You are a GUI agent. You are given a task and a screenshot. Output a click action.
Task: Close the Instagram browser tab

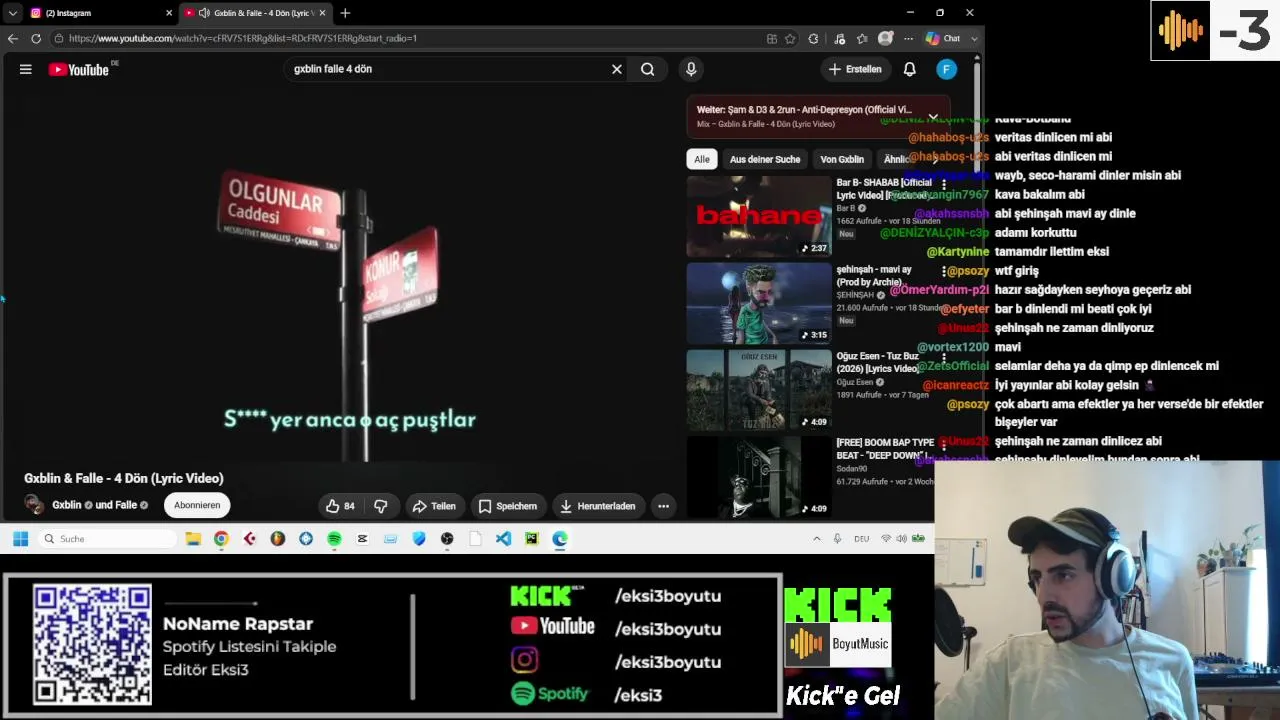[168, 13]
